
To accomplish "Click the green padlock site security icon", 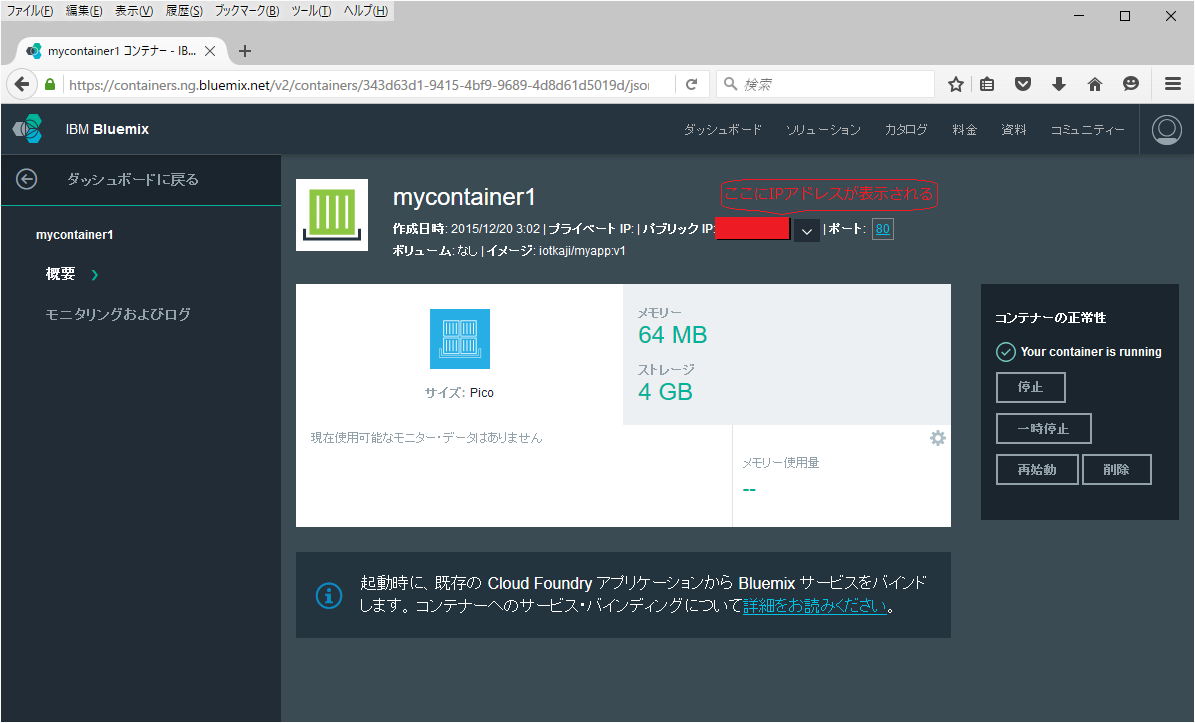I will click(x=50, y=85).
